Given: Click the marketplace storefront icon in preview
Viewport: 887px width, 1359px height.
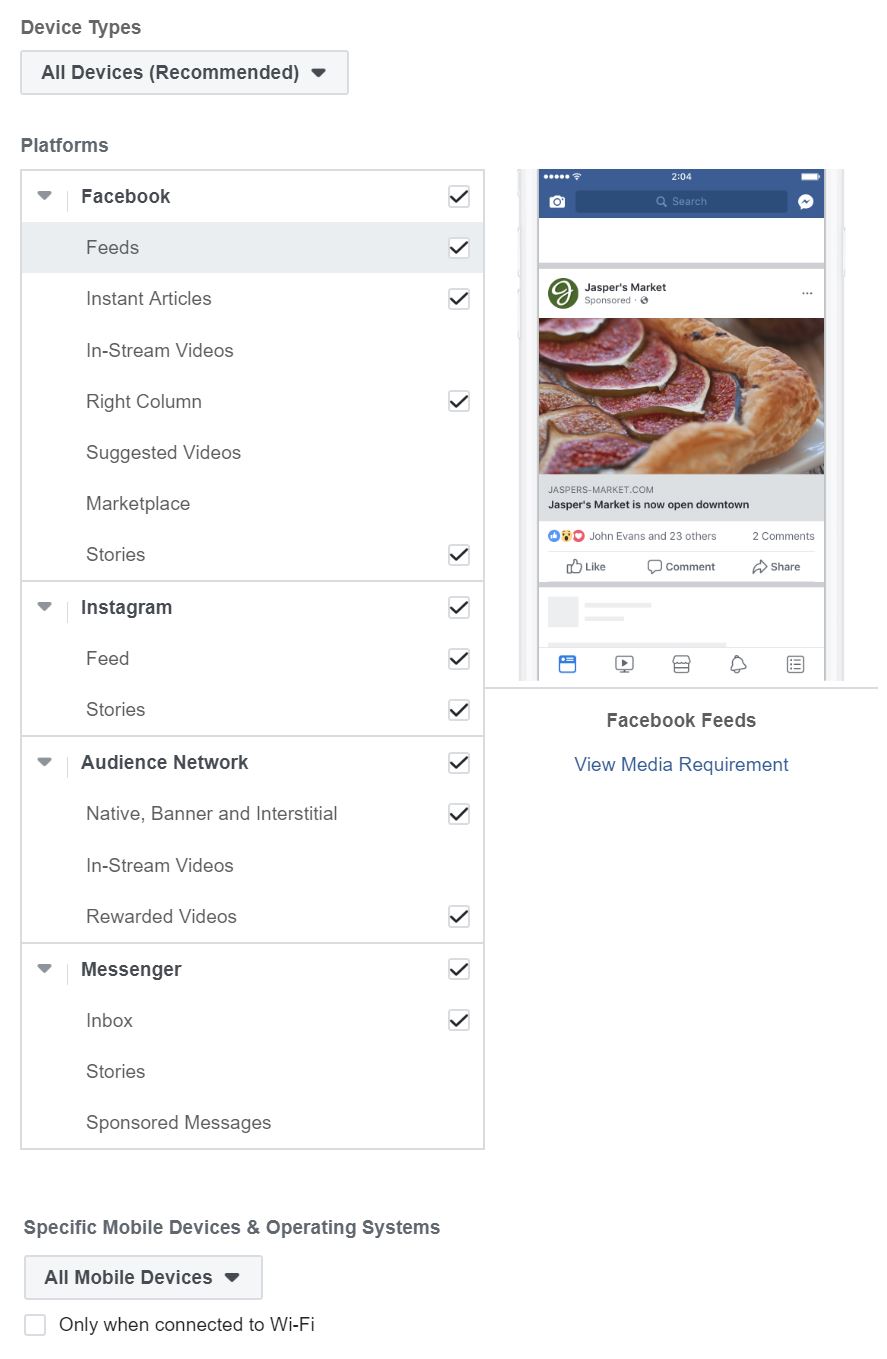Looking at the screenshot, I should [681, 664].
